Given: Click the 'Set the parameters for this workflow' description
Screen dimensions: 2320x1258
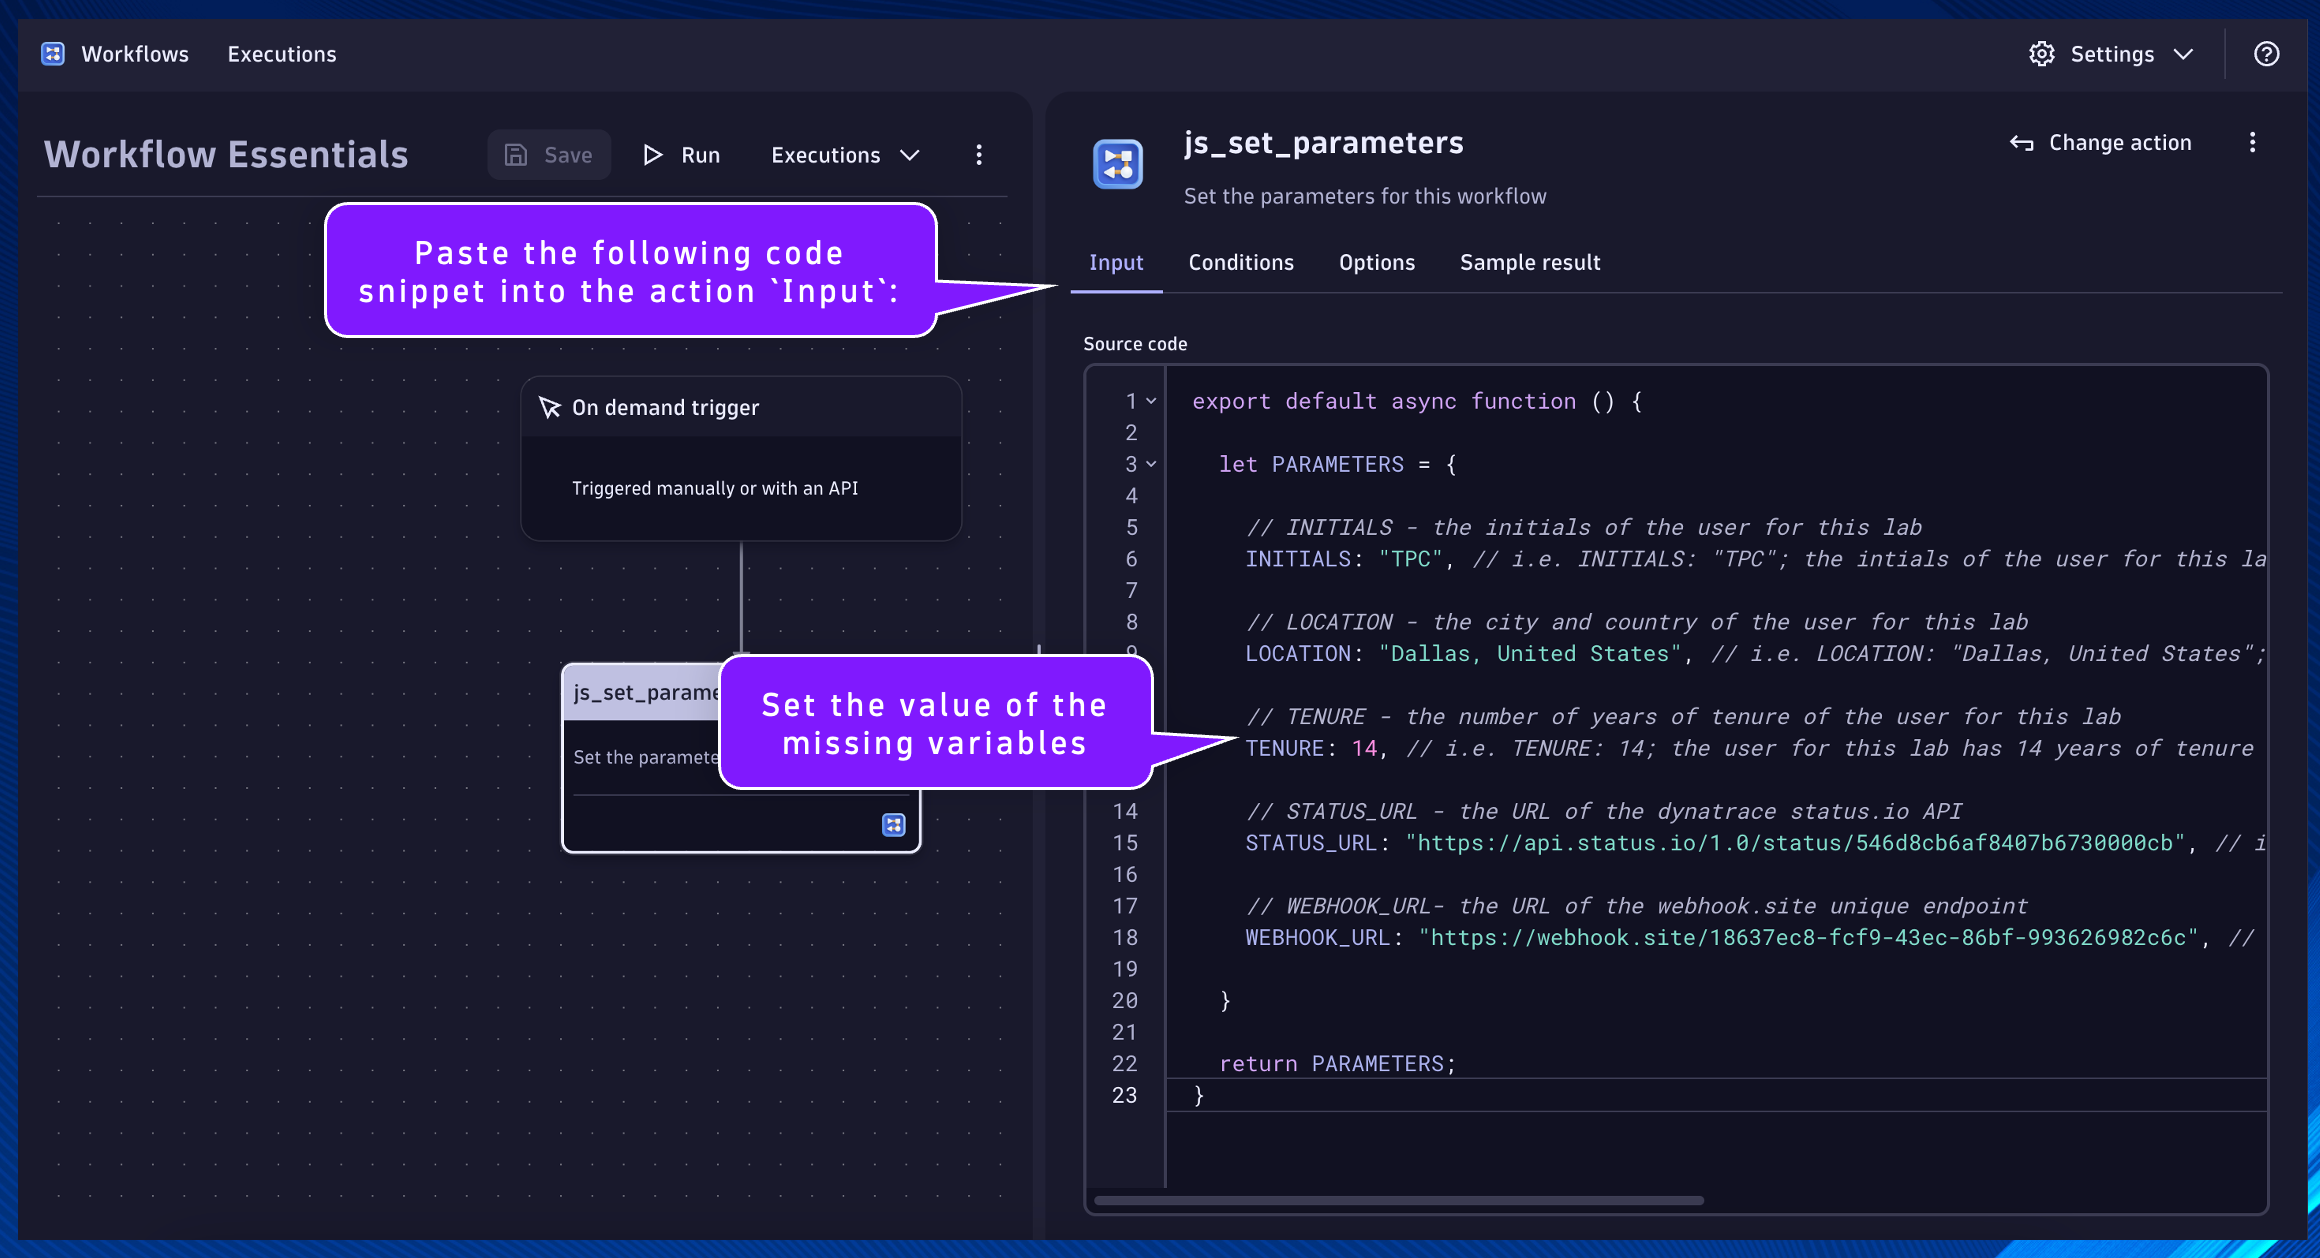Looking at the screenshot, I should [1365, 196].
